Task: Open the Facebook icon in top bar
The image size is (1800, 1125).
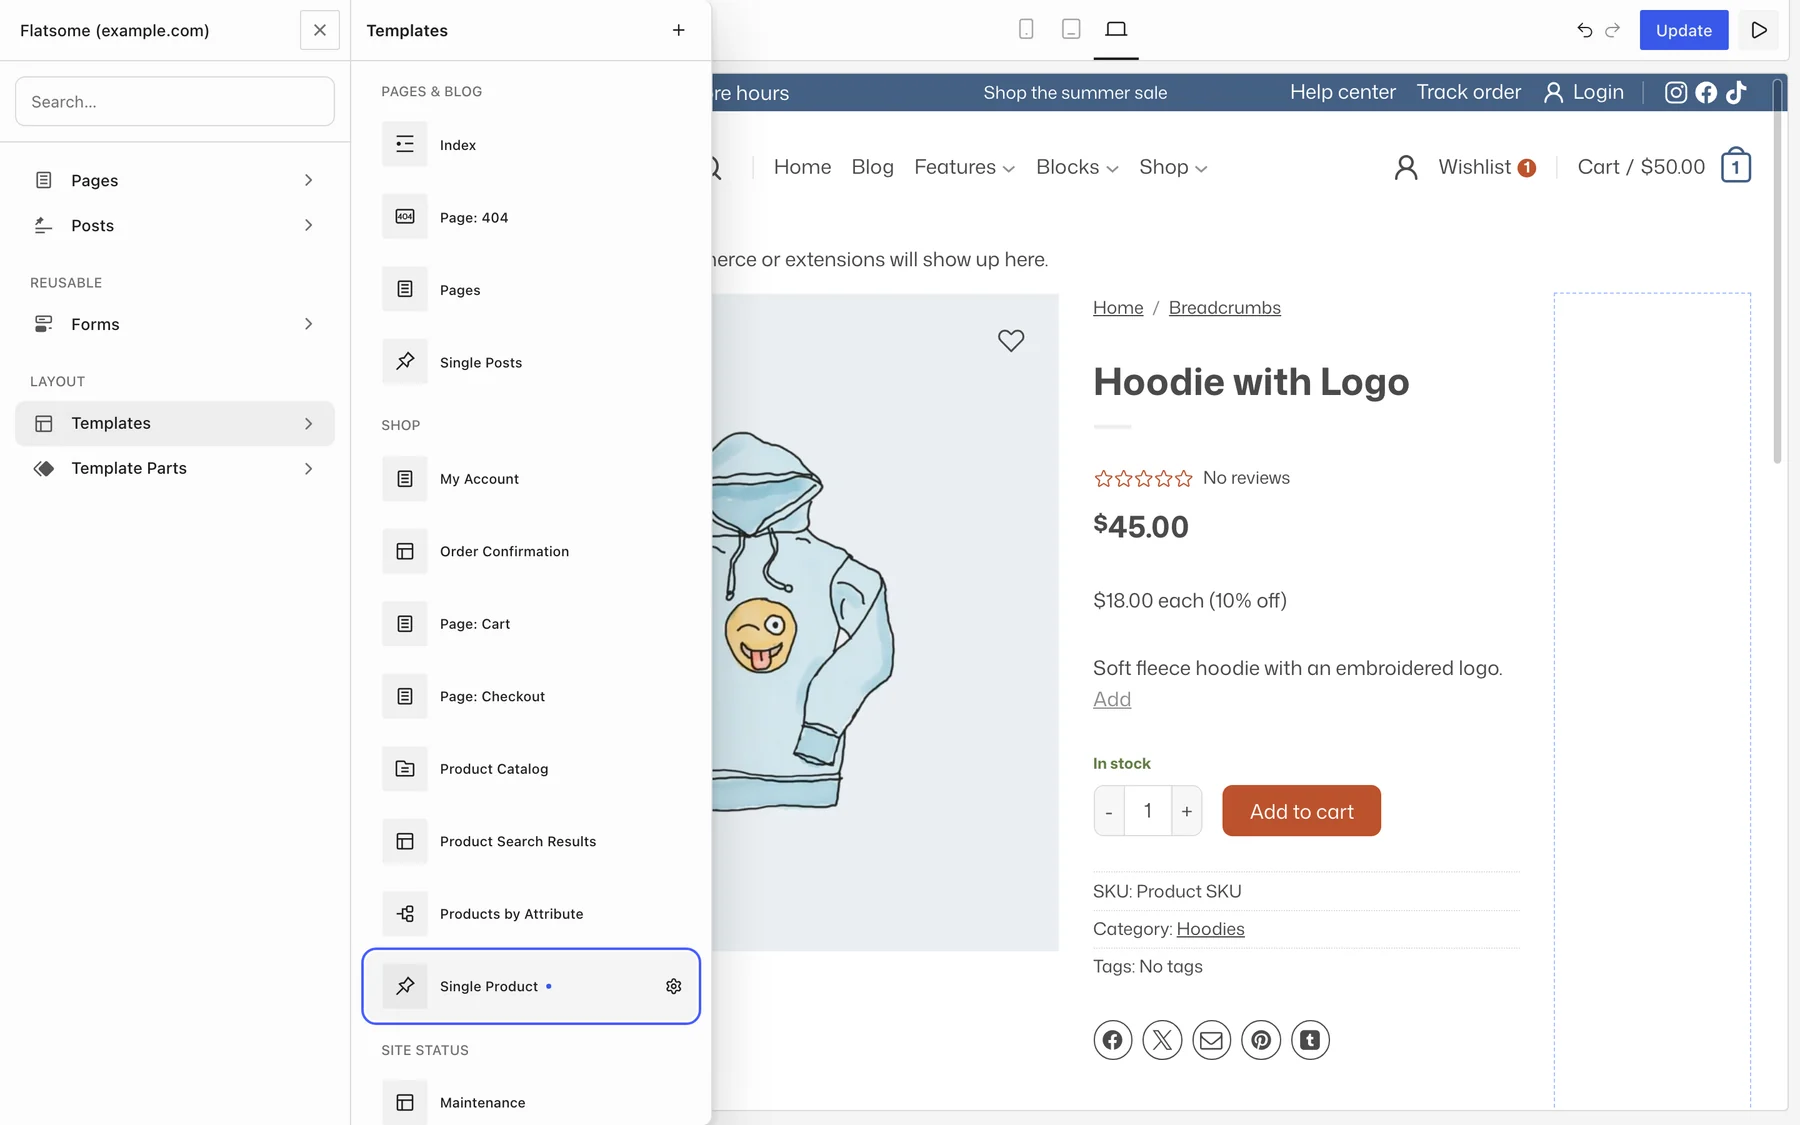Action: pyautogui.click(x=1706, y=92)
